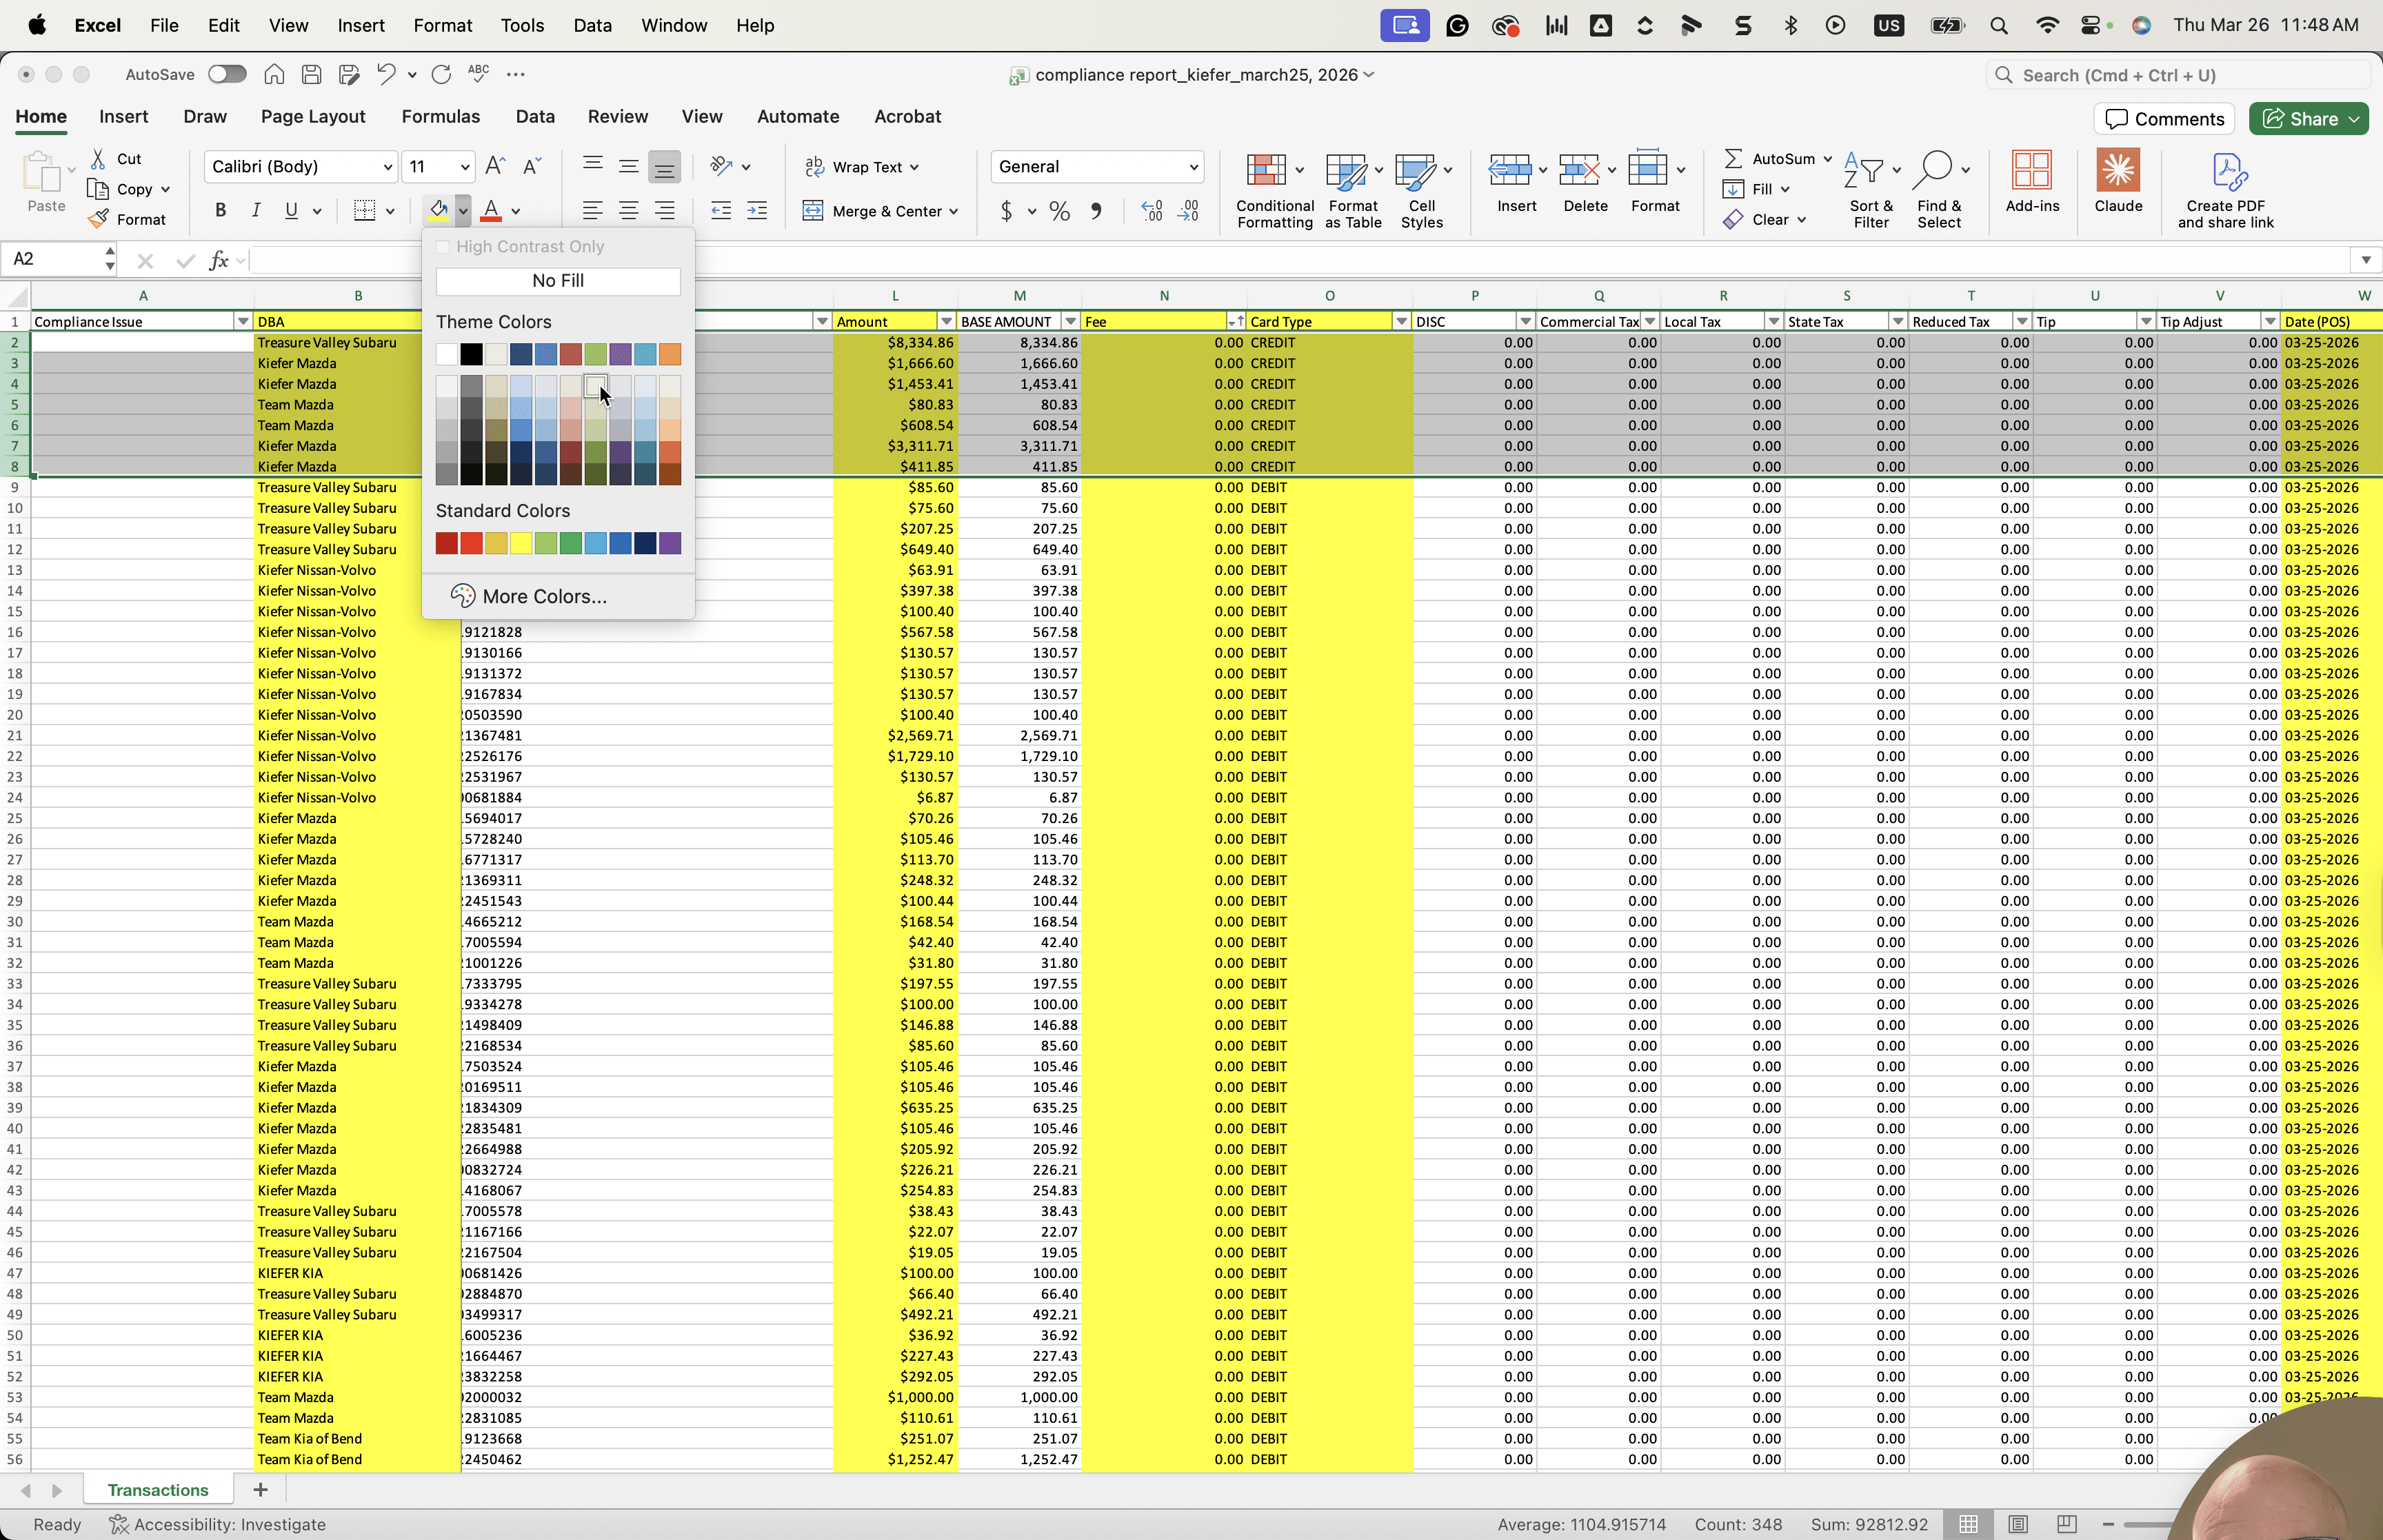The image size is (2383, 1540).
Task: Click the Bold formatting icon
Action: click(220, 210)
